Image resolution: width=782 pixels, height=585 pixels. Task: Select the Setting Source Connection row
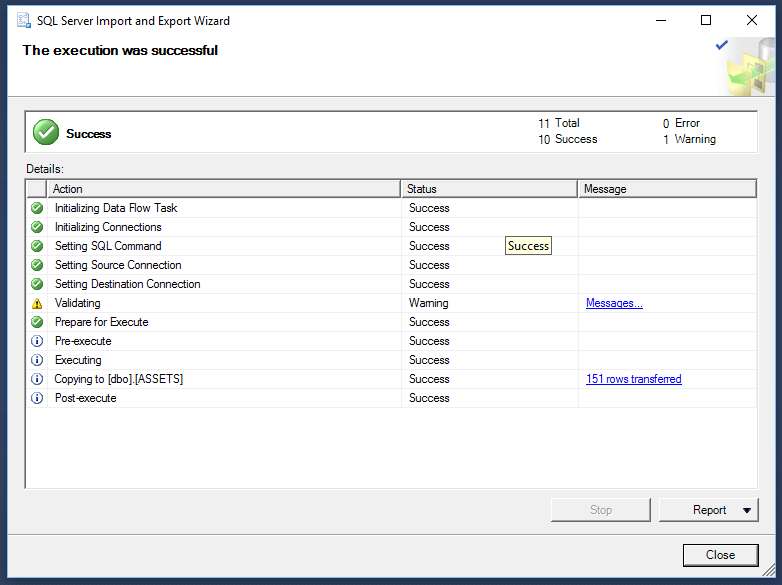pyautogui.click(x=391, y=265)
